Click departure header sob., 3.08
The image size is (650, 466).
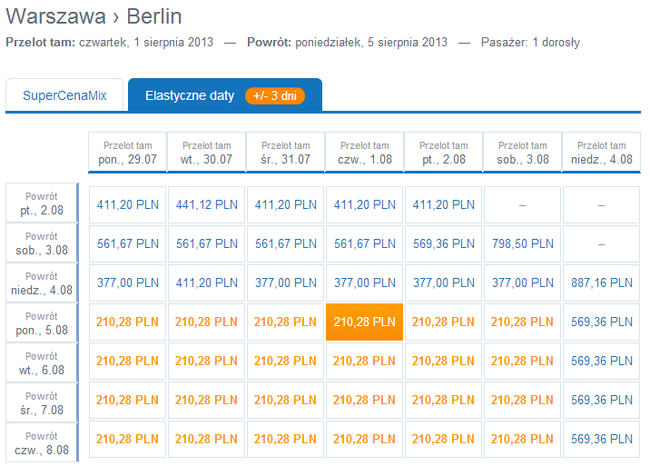click(522, 152)
